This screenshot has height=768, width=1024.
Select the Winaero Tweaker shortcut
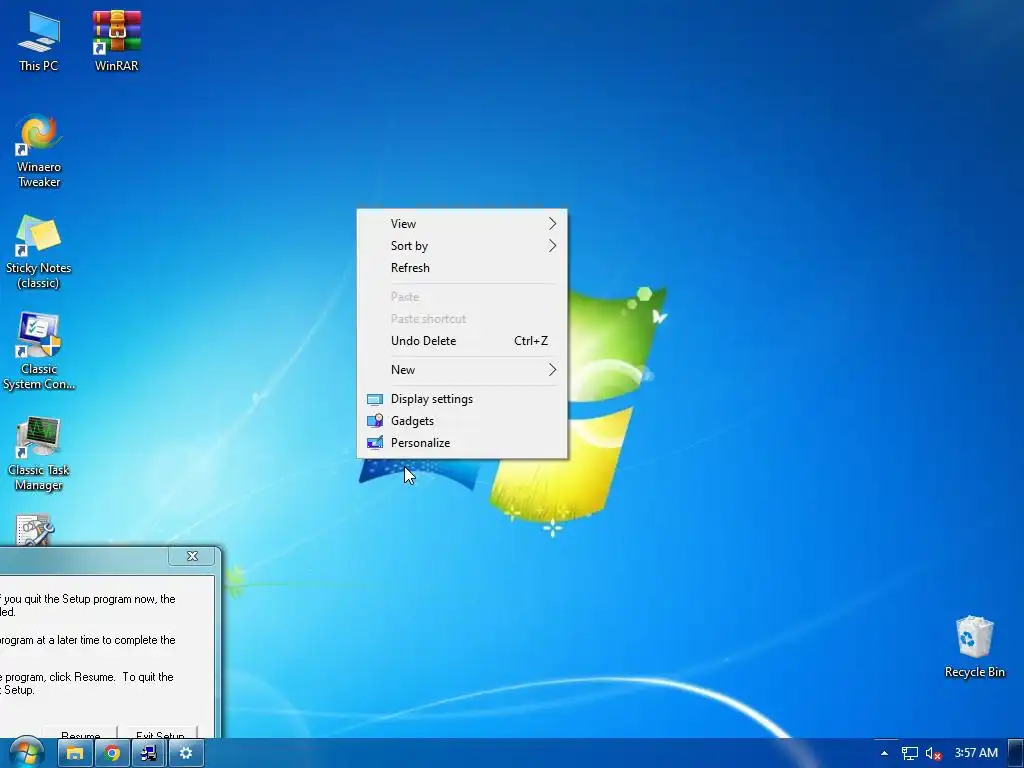(x=39, y=152)
